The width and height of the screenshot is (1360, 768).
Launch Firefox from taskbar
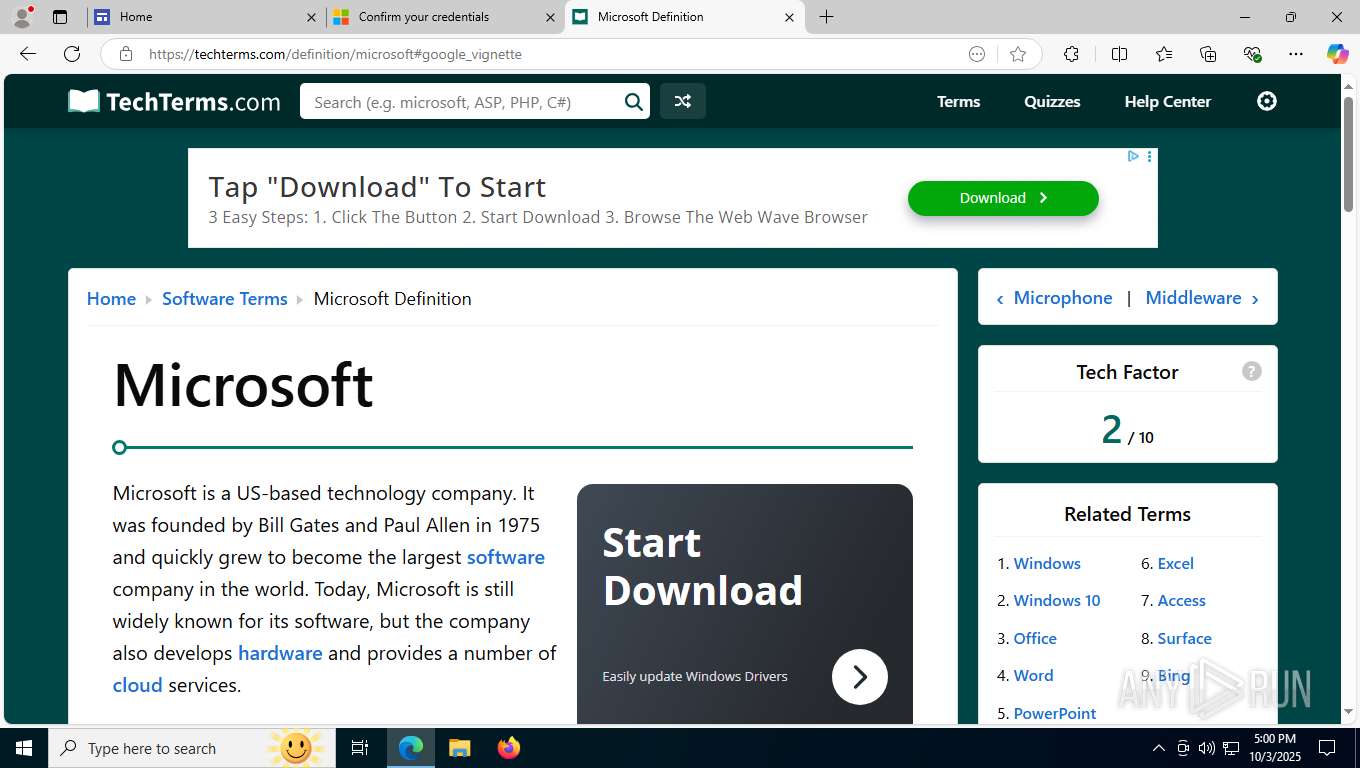tap(509, 748)
